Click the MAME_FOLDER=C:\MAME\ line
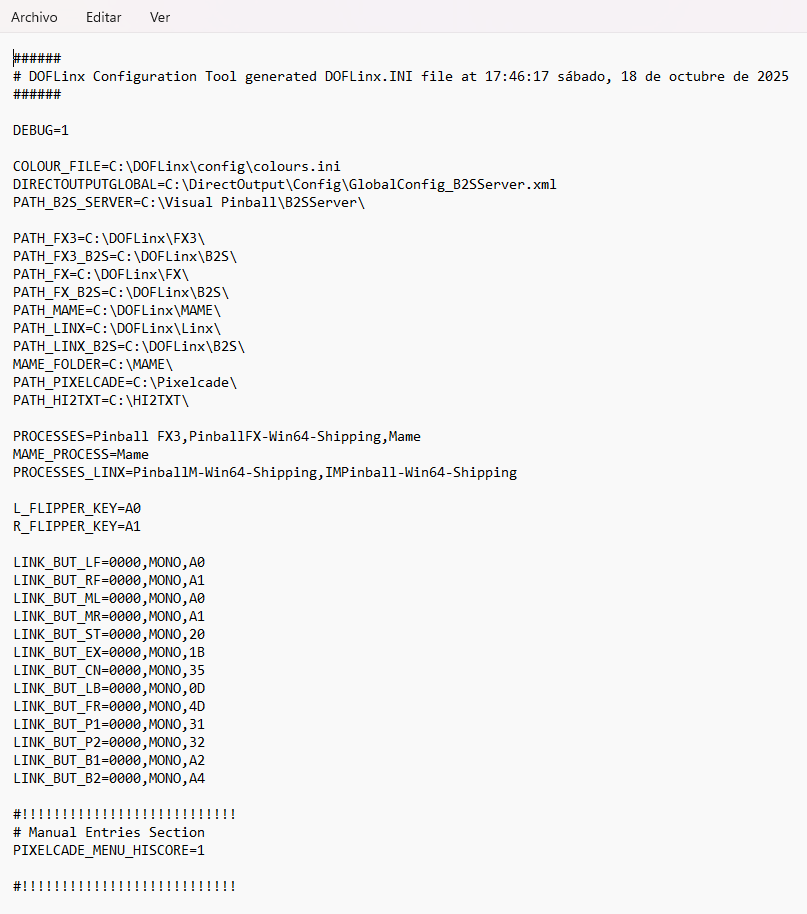Screen dimensions: 807x914 tap(93, 364)
